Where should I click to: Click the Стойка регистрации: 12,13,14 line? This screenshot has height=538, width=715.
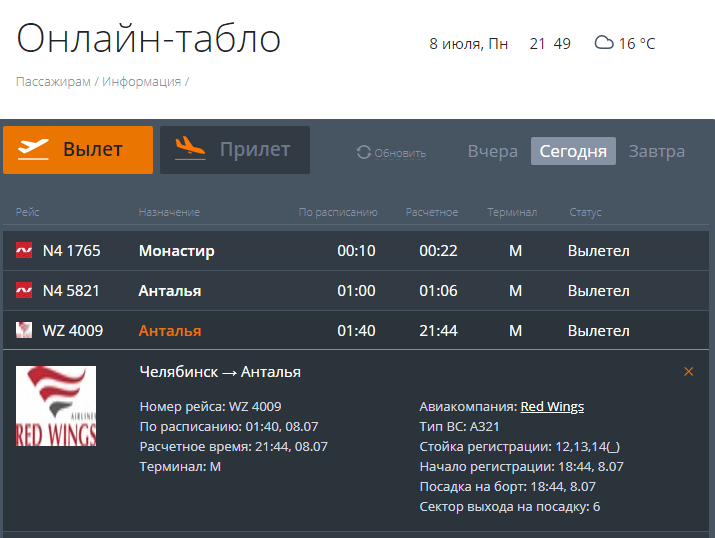pos(519,446)
